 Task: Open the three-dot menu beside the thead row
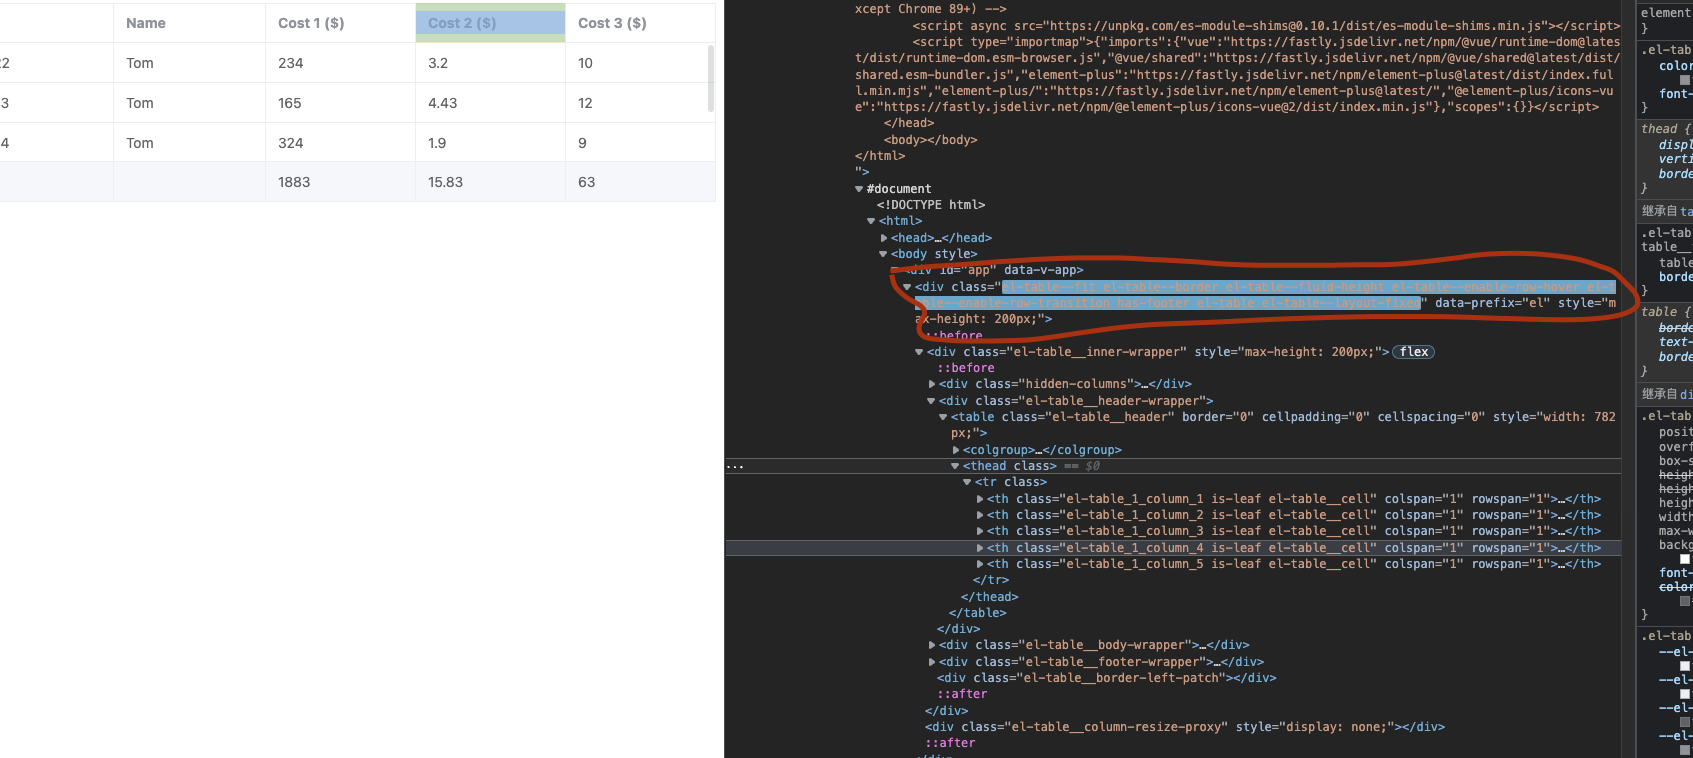pyautogui.click(x=735, y=466)
